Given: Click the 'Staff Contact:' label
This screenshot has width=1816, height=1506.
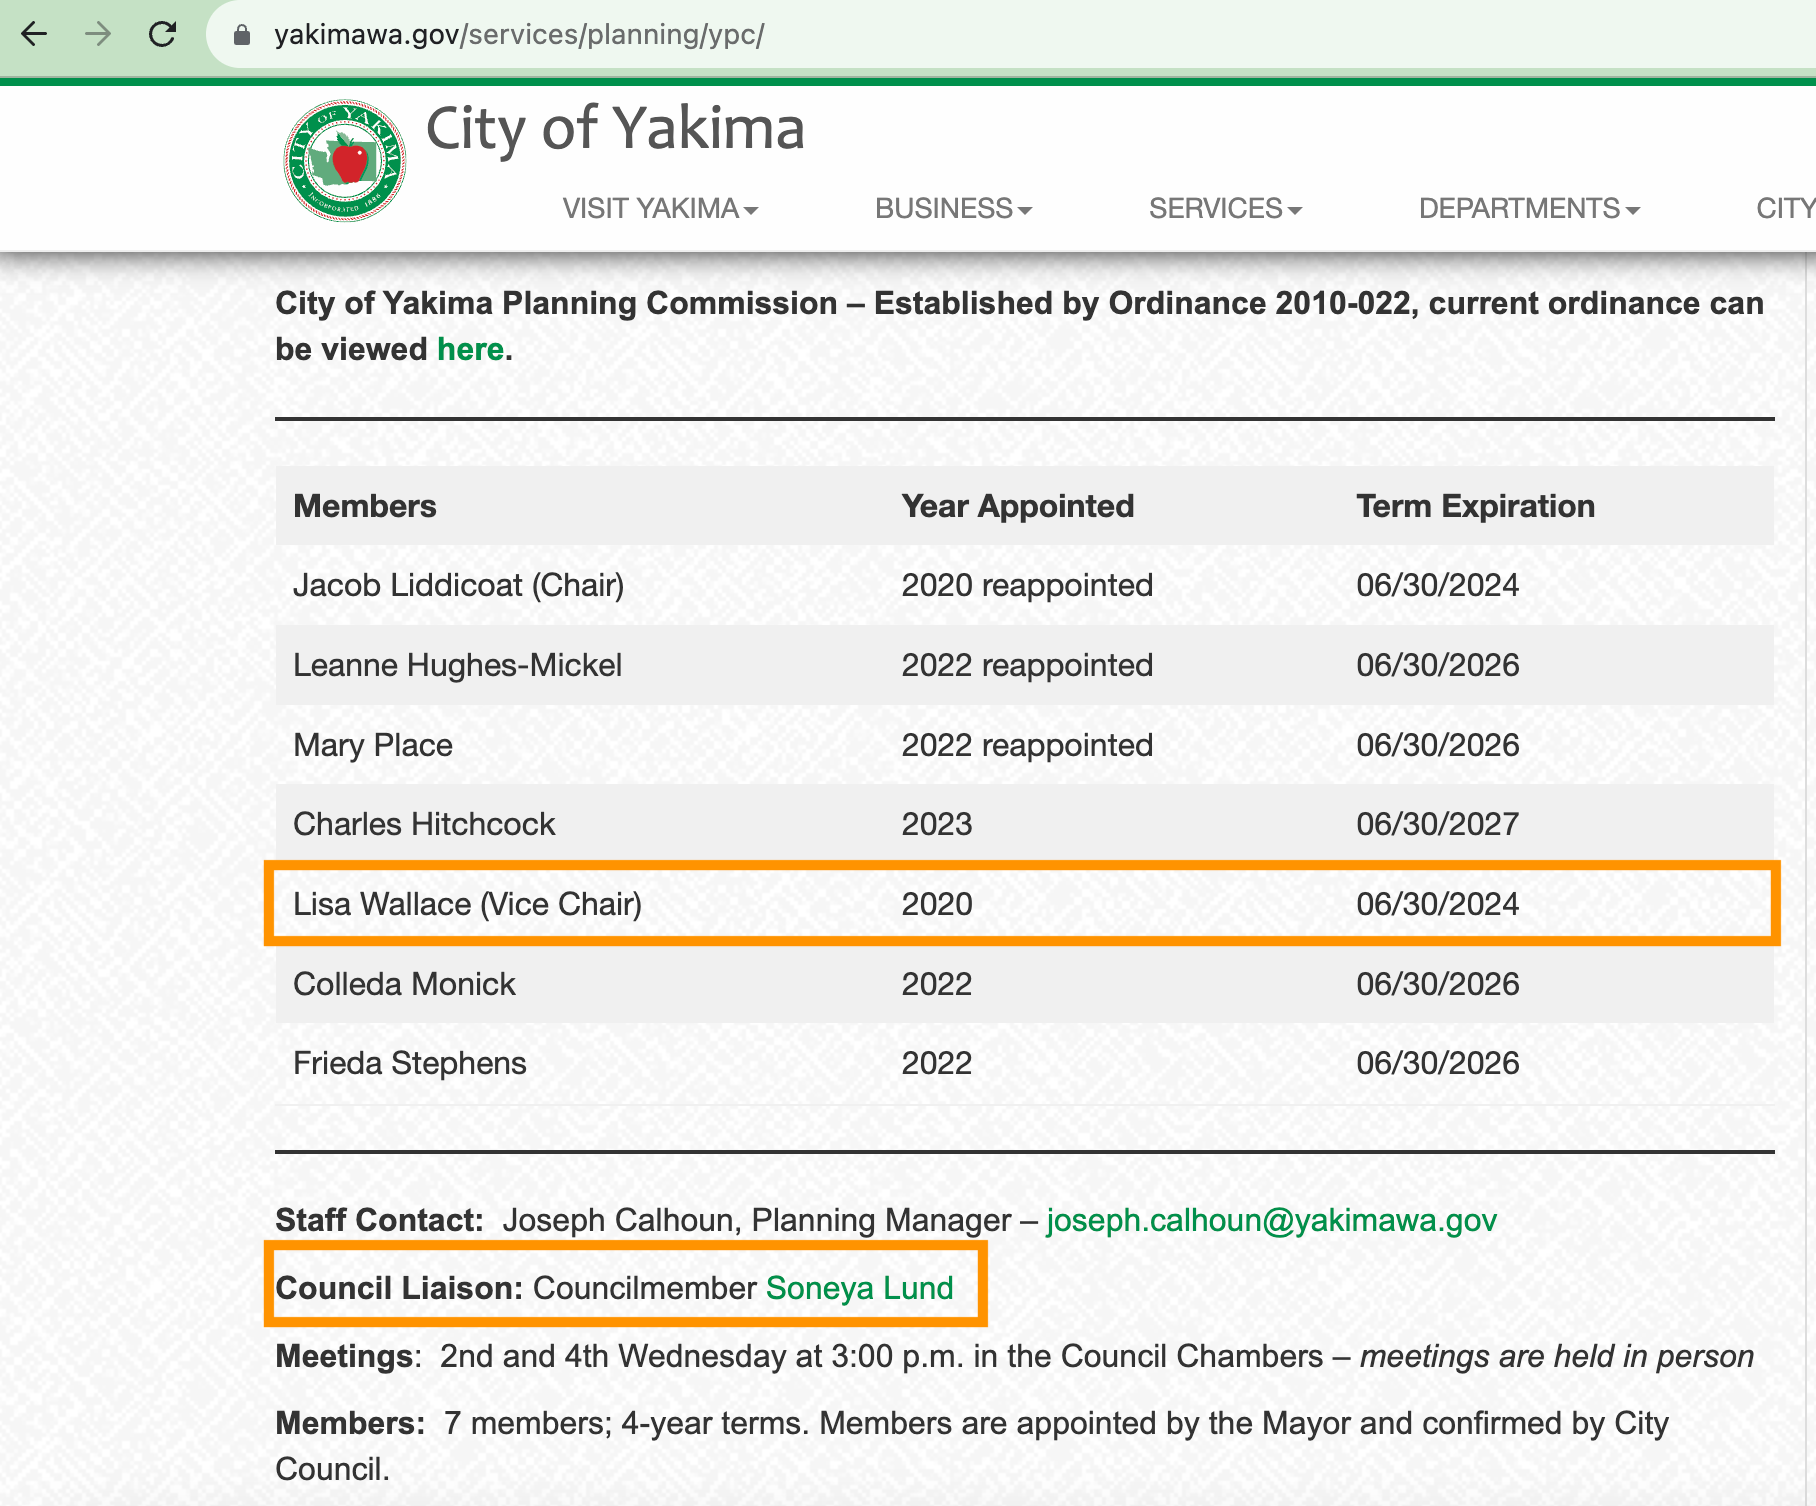Looking at the screenshot, I should pos(379,1220).
